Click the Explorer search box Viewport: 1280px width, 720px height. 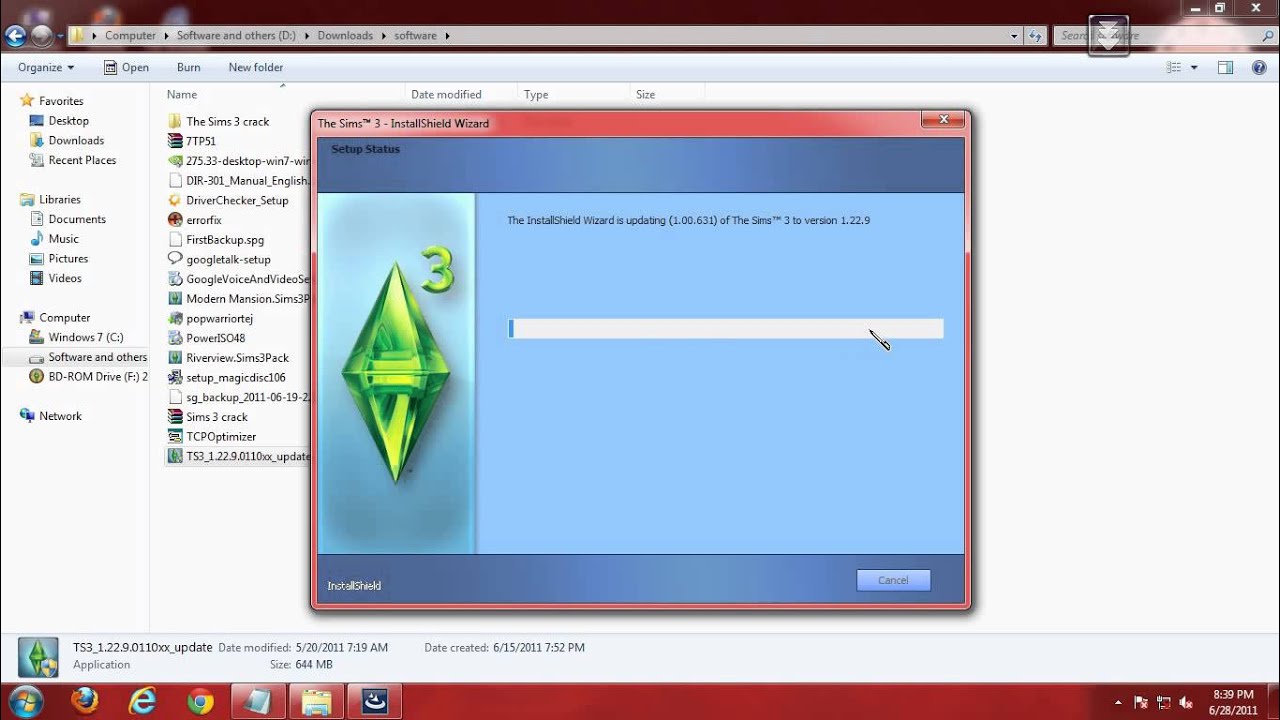pos(1164,36)
